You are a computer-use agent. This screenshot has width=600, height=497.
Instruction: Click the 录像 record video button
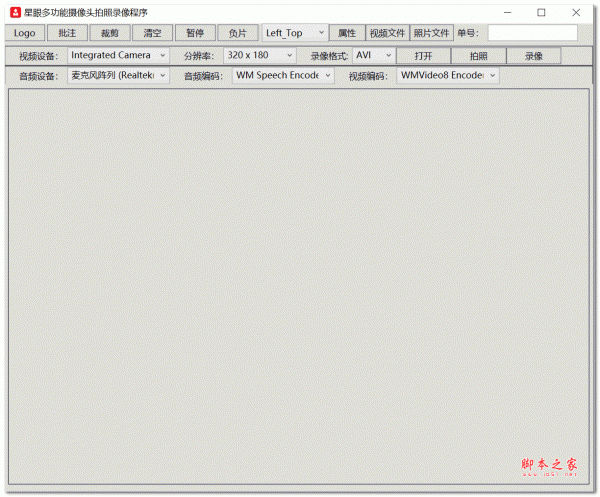tap(534, 56)
